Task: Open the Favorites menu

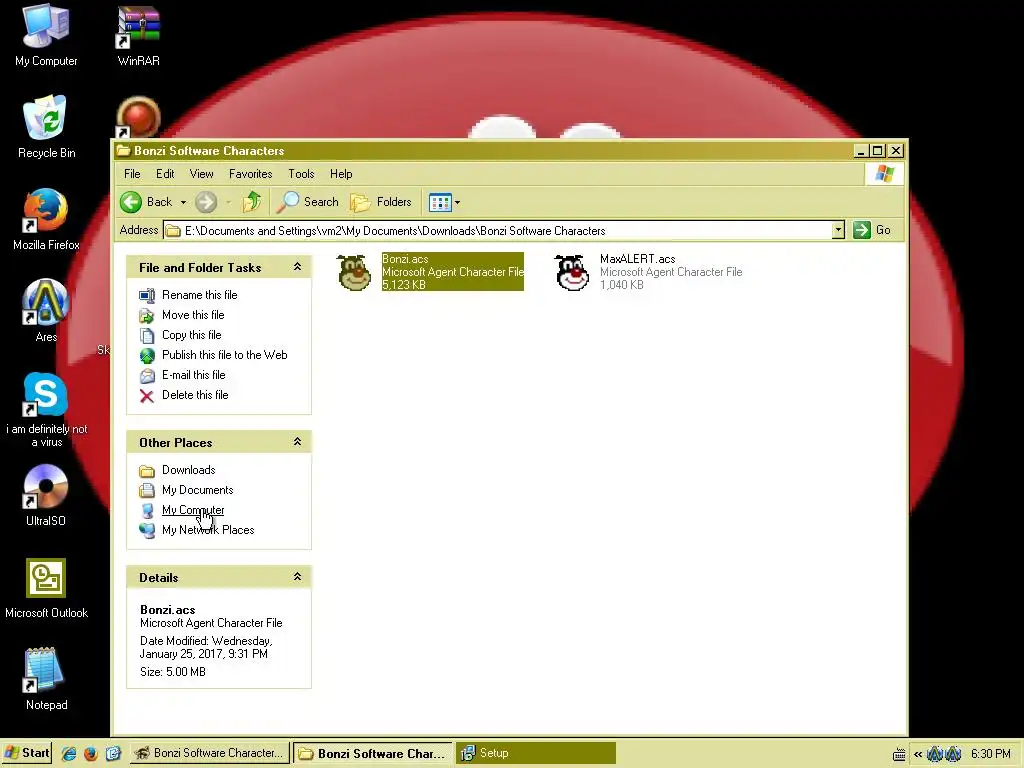Action: coord(250,174)
